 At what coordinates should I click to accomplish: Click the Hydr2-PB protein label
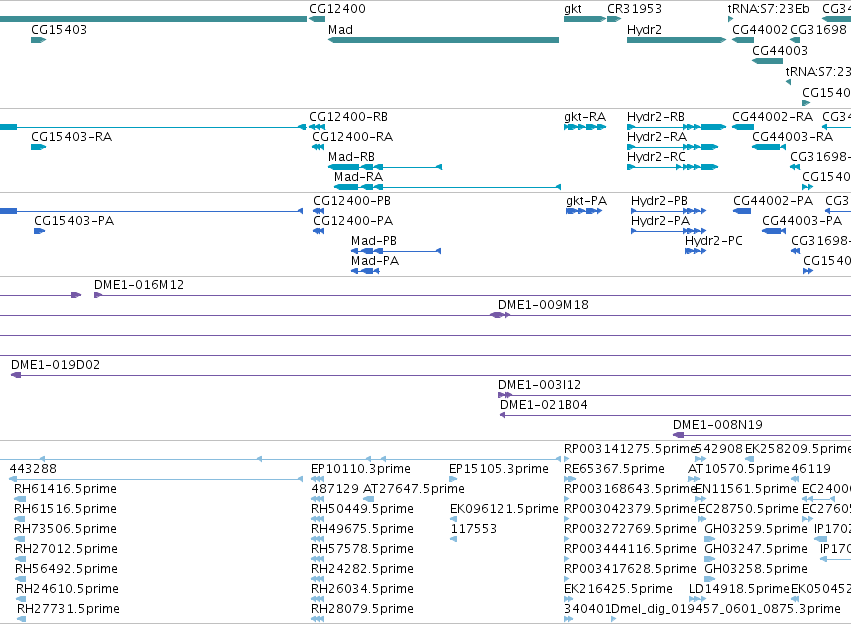(659, 201)
